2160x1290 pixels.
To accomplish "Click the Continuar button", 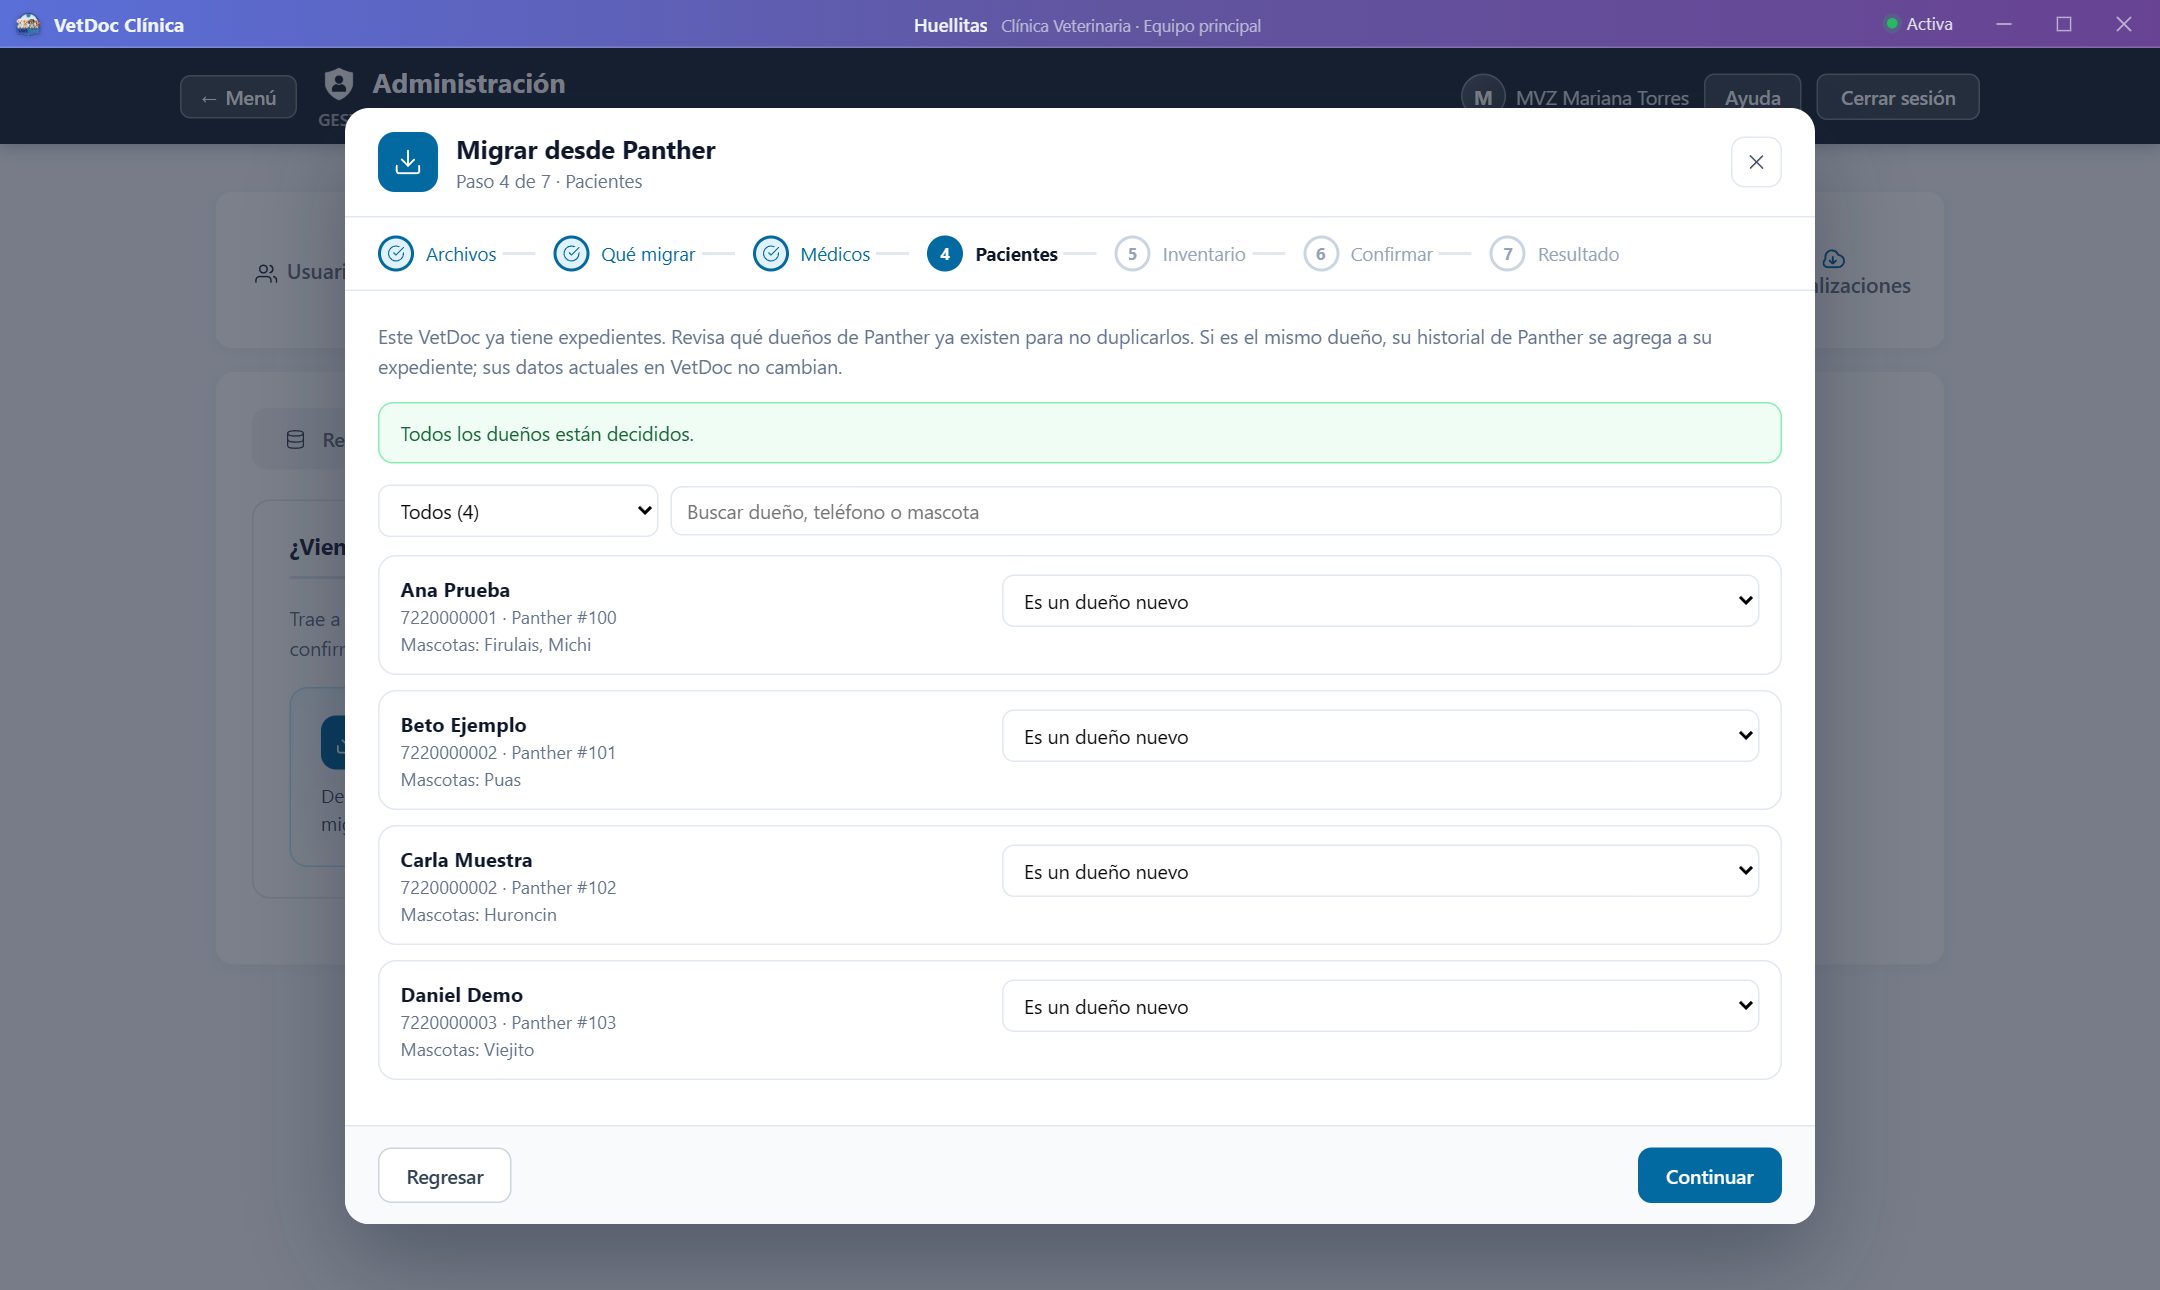I will point(1709,1176).
